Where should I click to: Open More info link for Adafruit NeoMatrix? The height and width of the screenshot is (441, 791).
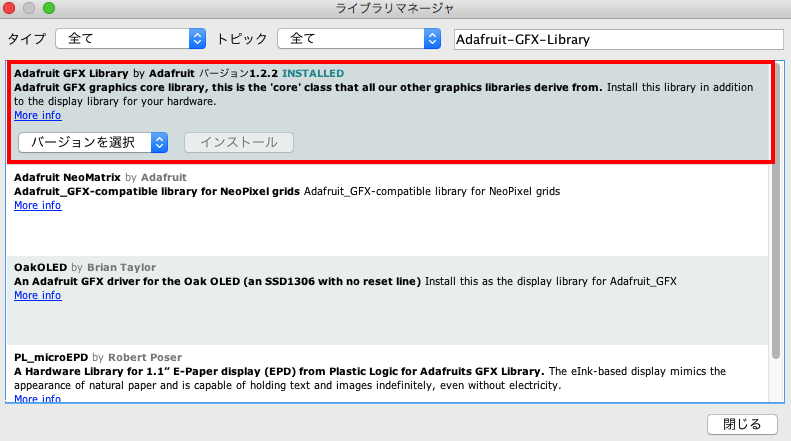[38, 205]
